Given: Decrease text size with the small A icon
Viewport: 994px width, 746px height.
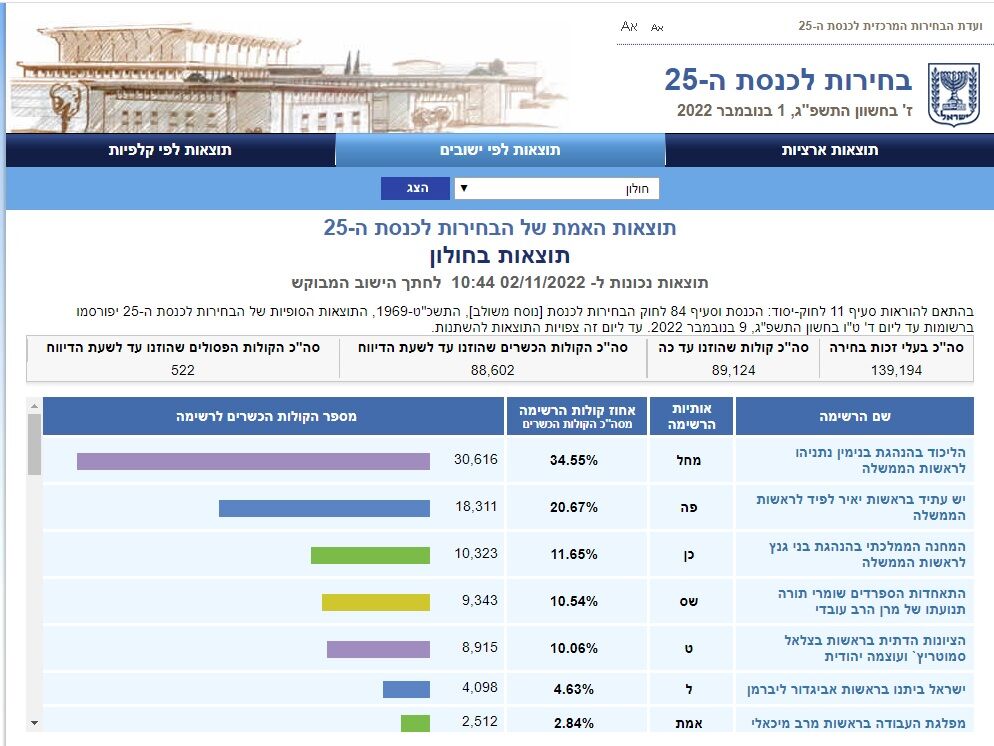Looking at the screenshot, I should pyautogui.click(x=657, y=27).
